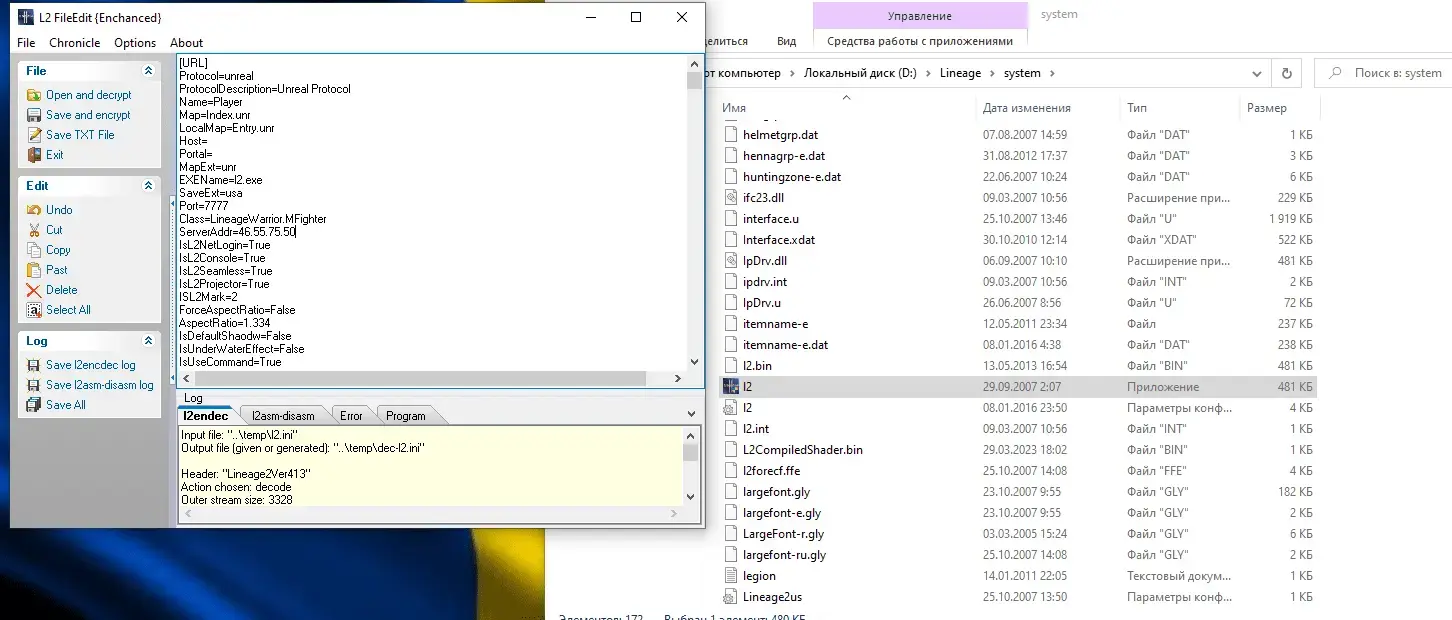This screenshot has height=620, width=1452.
Task: Collapse the Edit panel
Action: pos(148,186)
